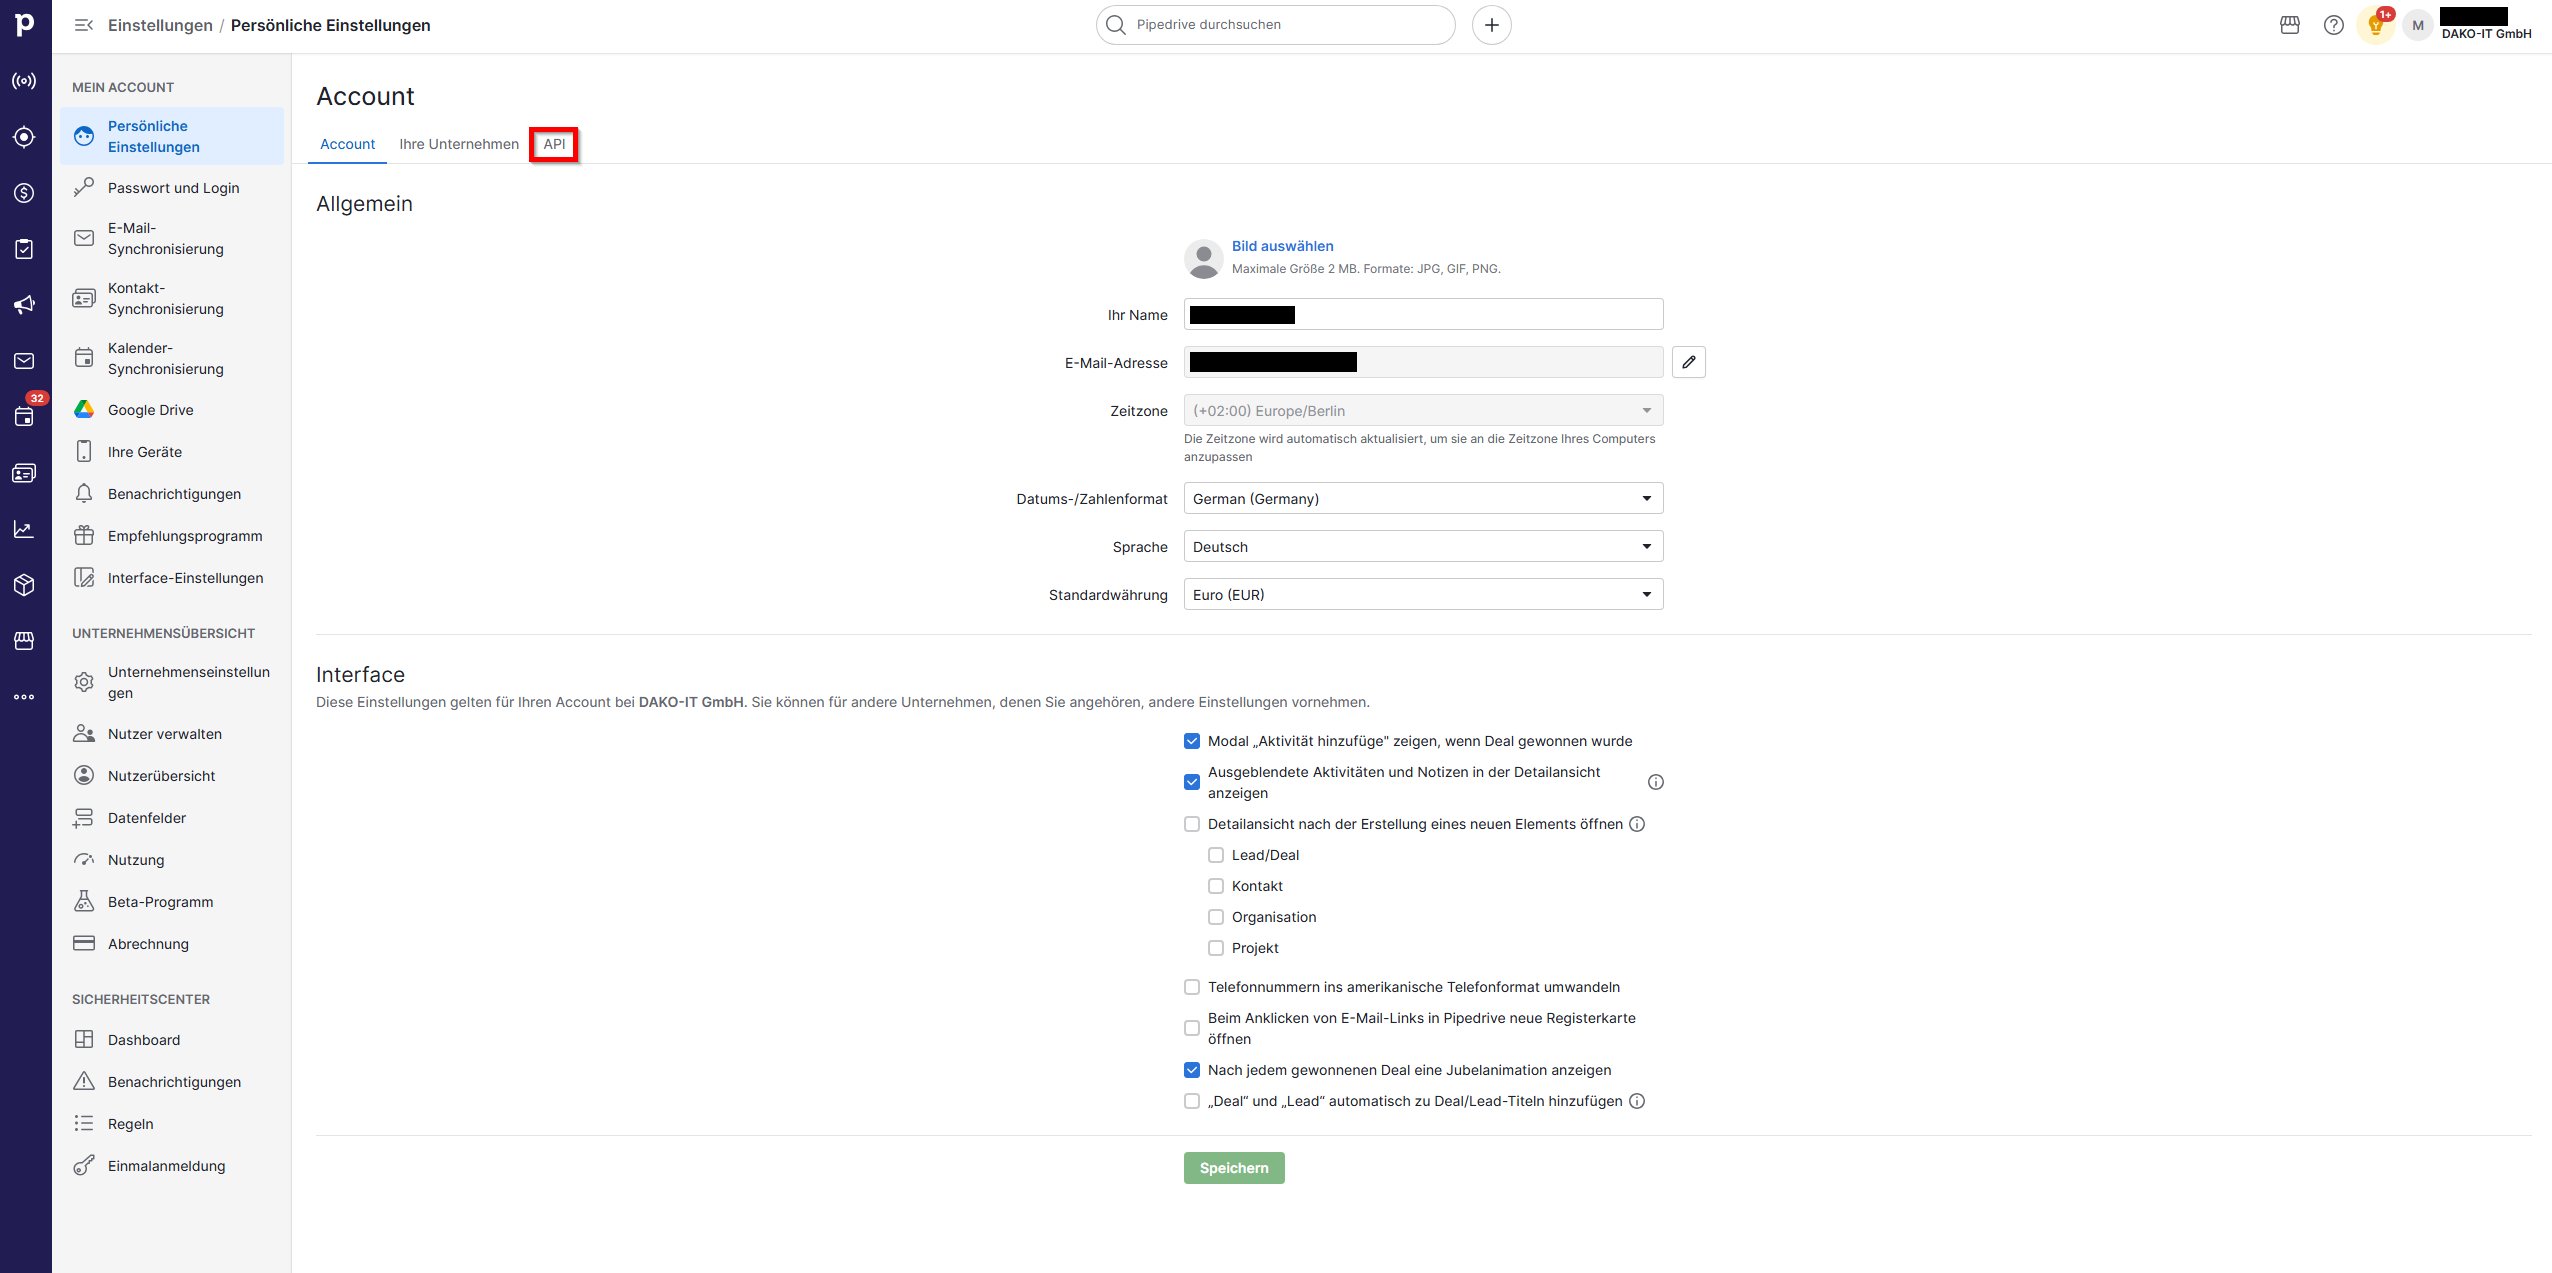Open Passwort und Login settings
Image resolution: width=2552 pixels, height=1273 pixels.
click(x=171, y=188)
